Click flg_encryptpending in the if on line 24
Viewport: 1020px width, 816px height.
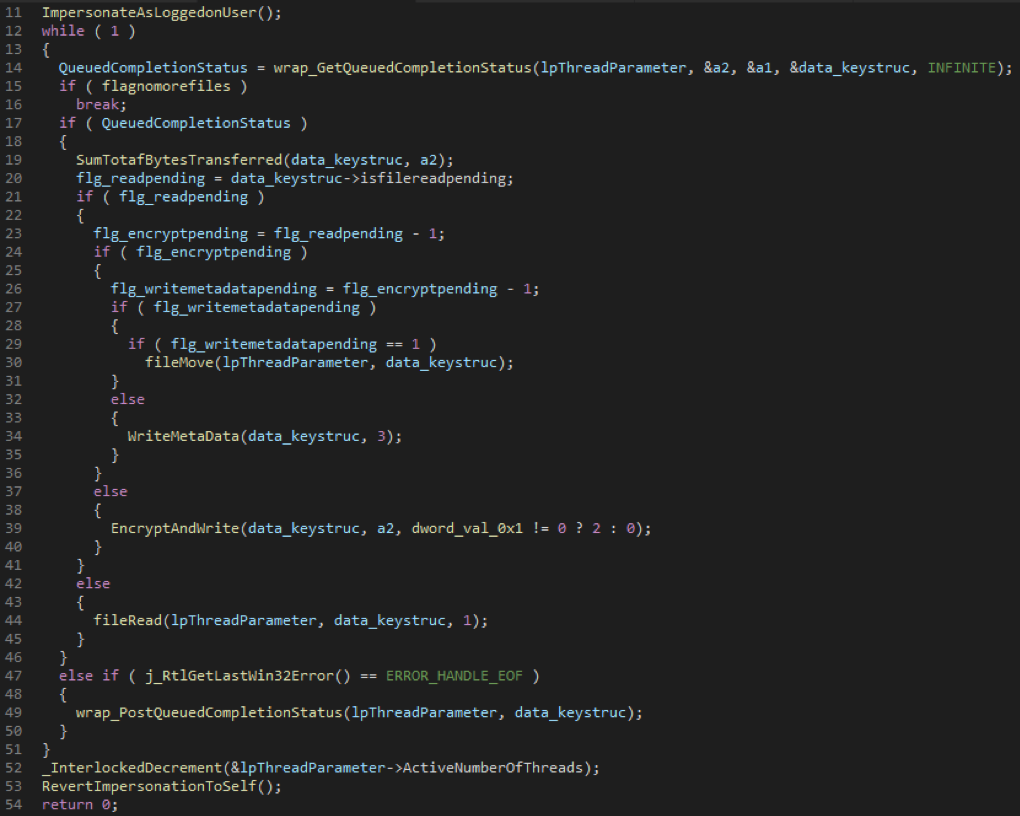point(213,252)
